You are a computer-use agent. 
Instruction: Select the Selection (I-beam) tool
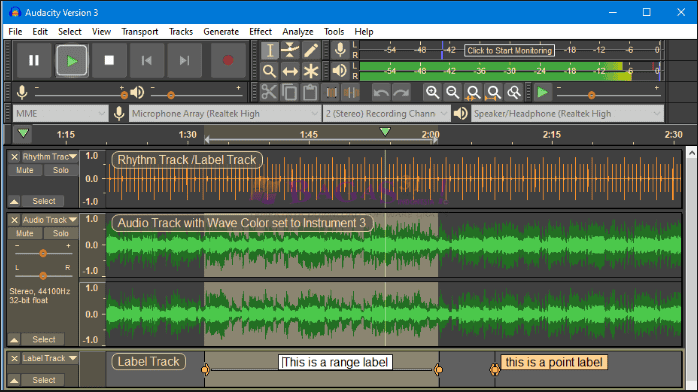coord(269,51)
